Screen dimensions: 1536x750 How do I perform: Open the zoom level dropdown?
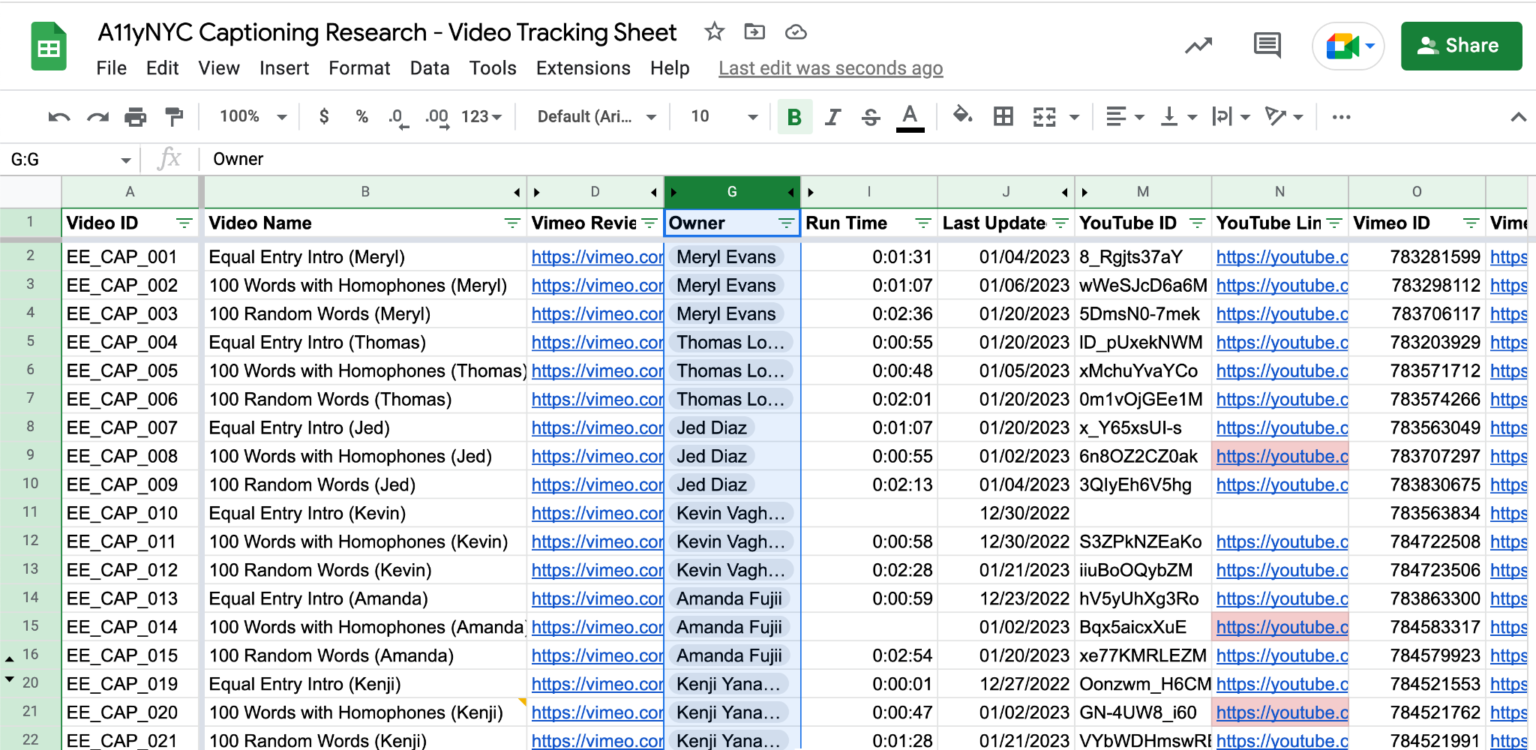(248, 116)
